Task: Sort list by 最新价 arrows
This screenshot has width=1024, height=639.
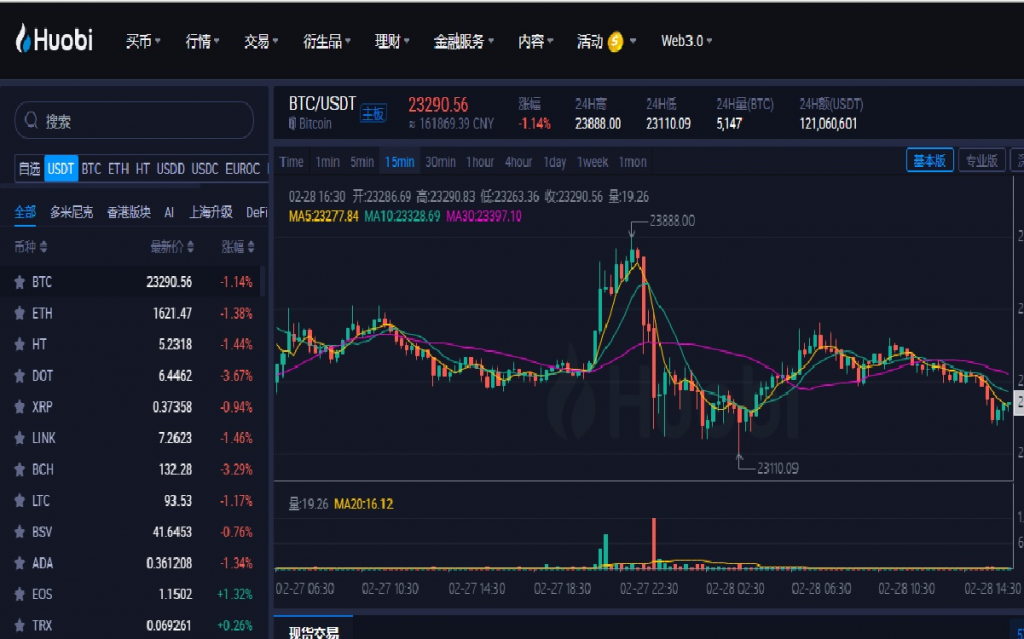Action: coord(191,247)
